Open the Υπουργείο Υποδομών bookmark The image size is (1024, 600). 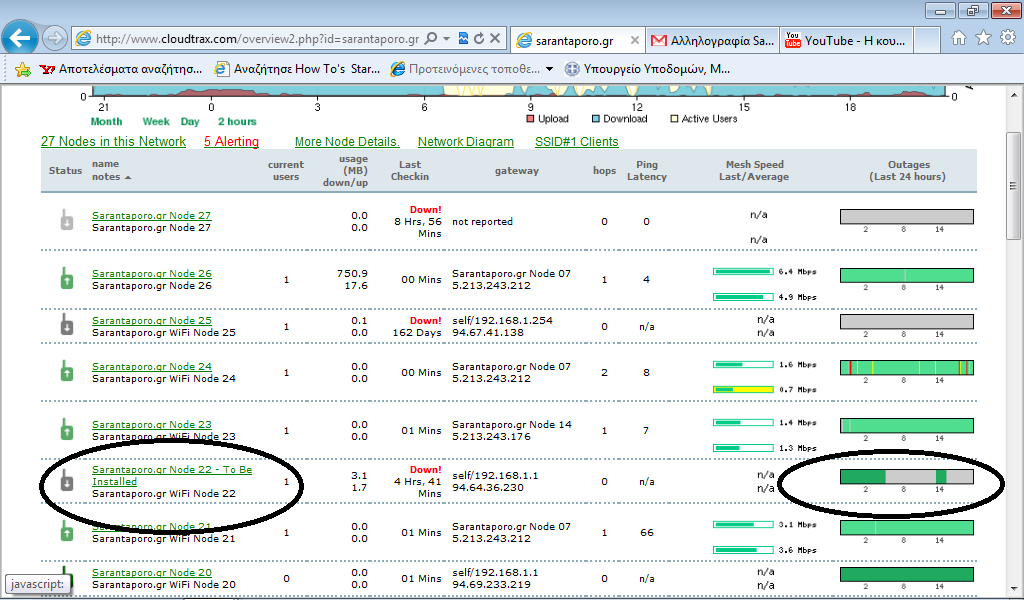[647, 69]
